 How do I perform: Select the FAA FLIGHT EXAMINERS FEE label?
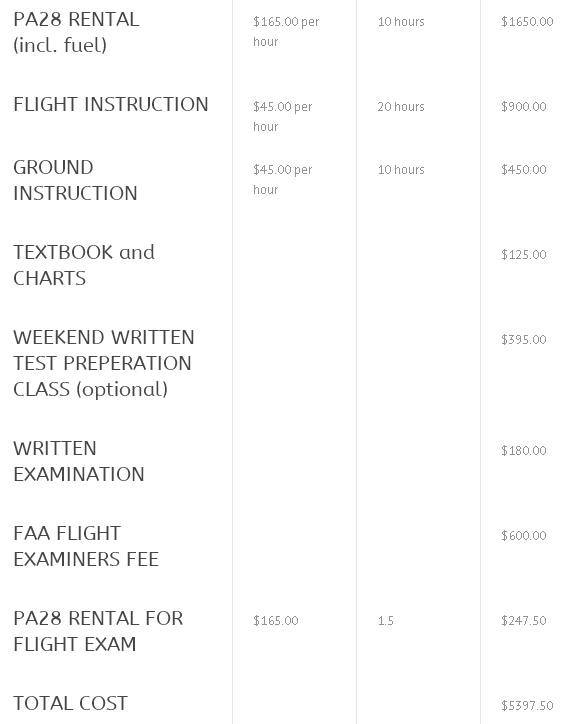pos(86,546)
